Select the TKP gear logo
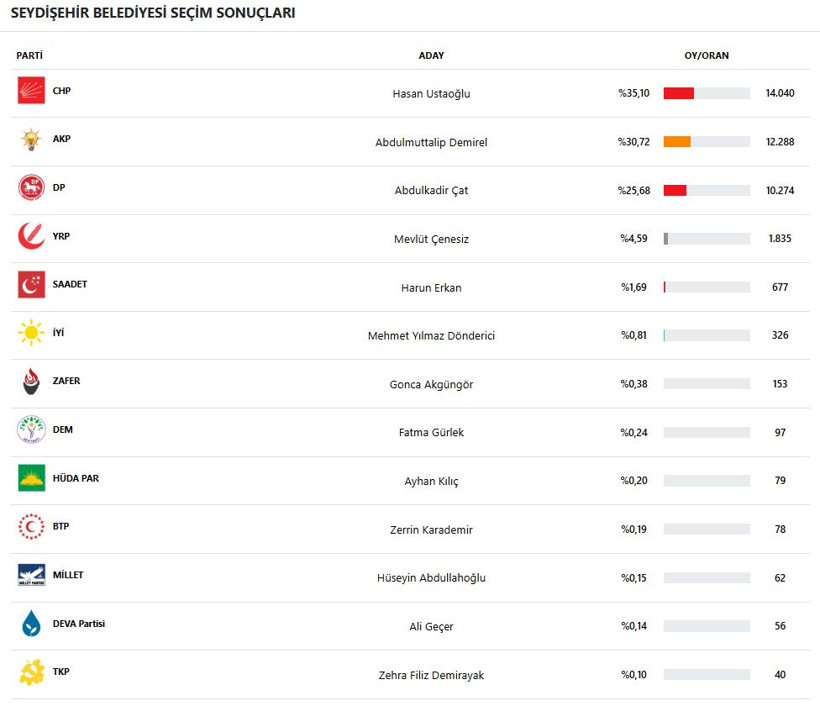 pyautogui.click(x=31, y=672)
